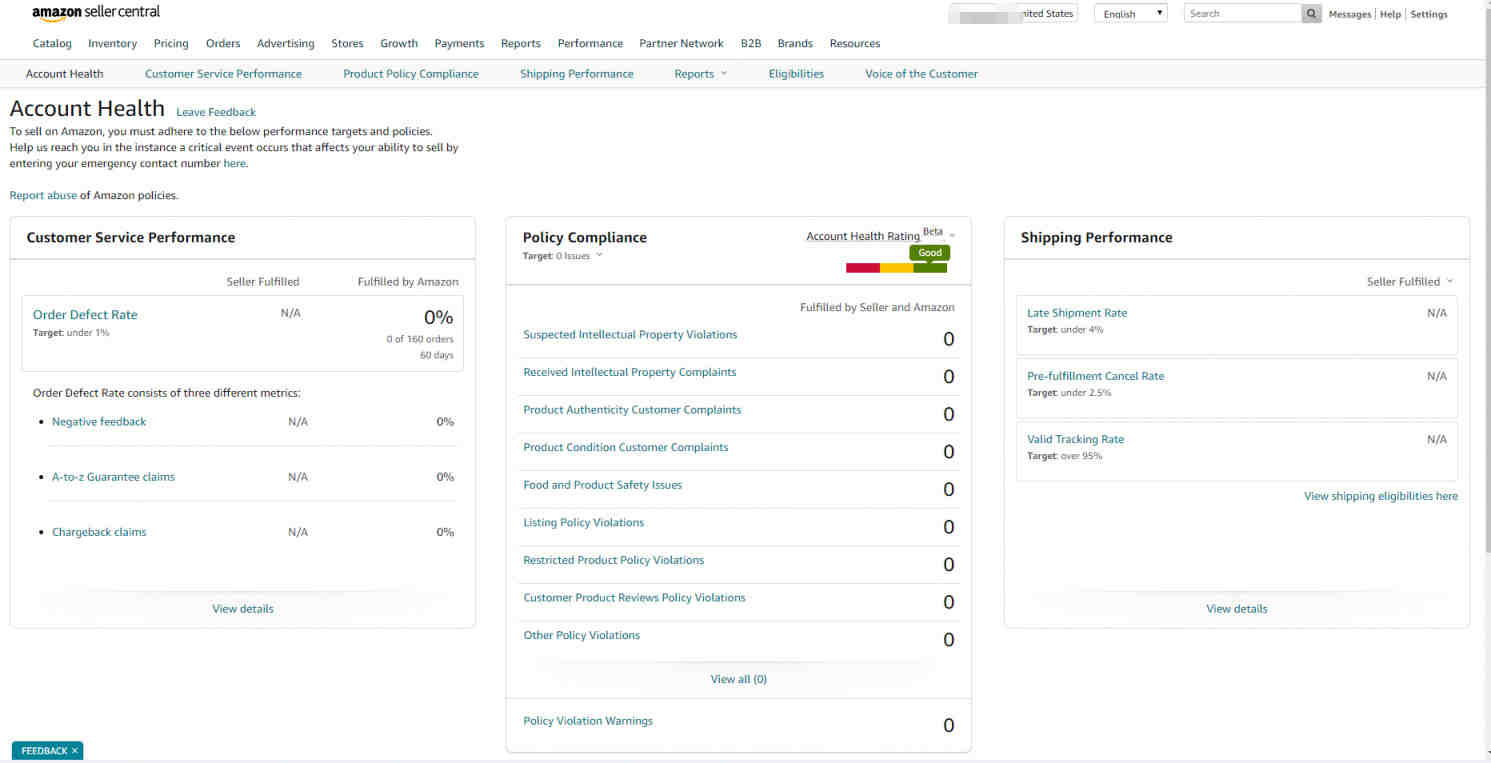Open the Valid Tracking Rate link
1491x763 pixels.
pos(1076,439)
